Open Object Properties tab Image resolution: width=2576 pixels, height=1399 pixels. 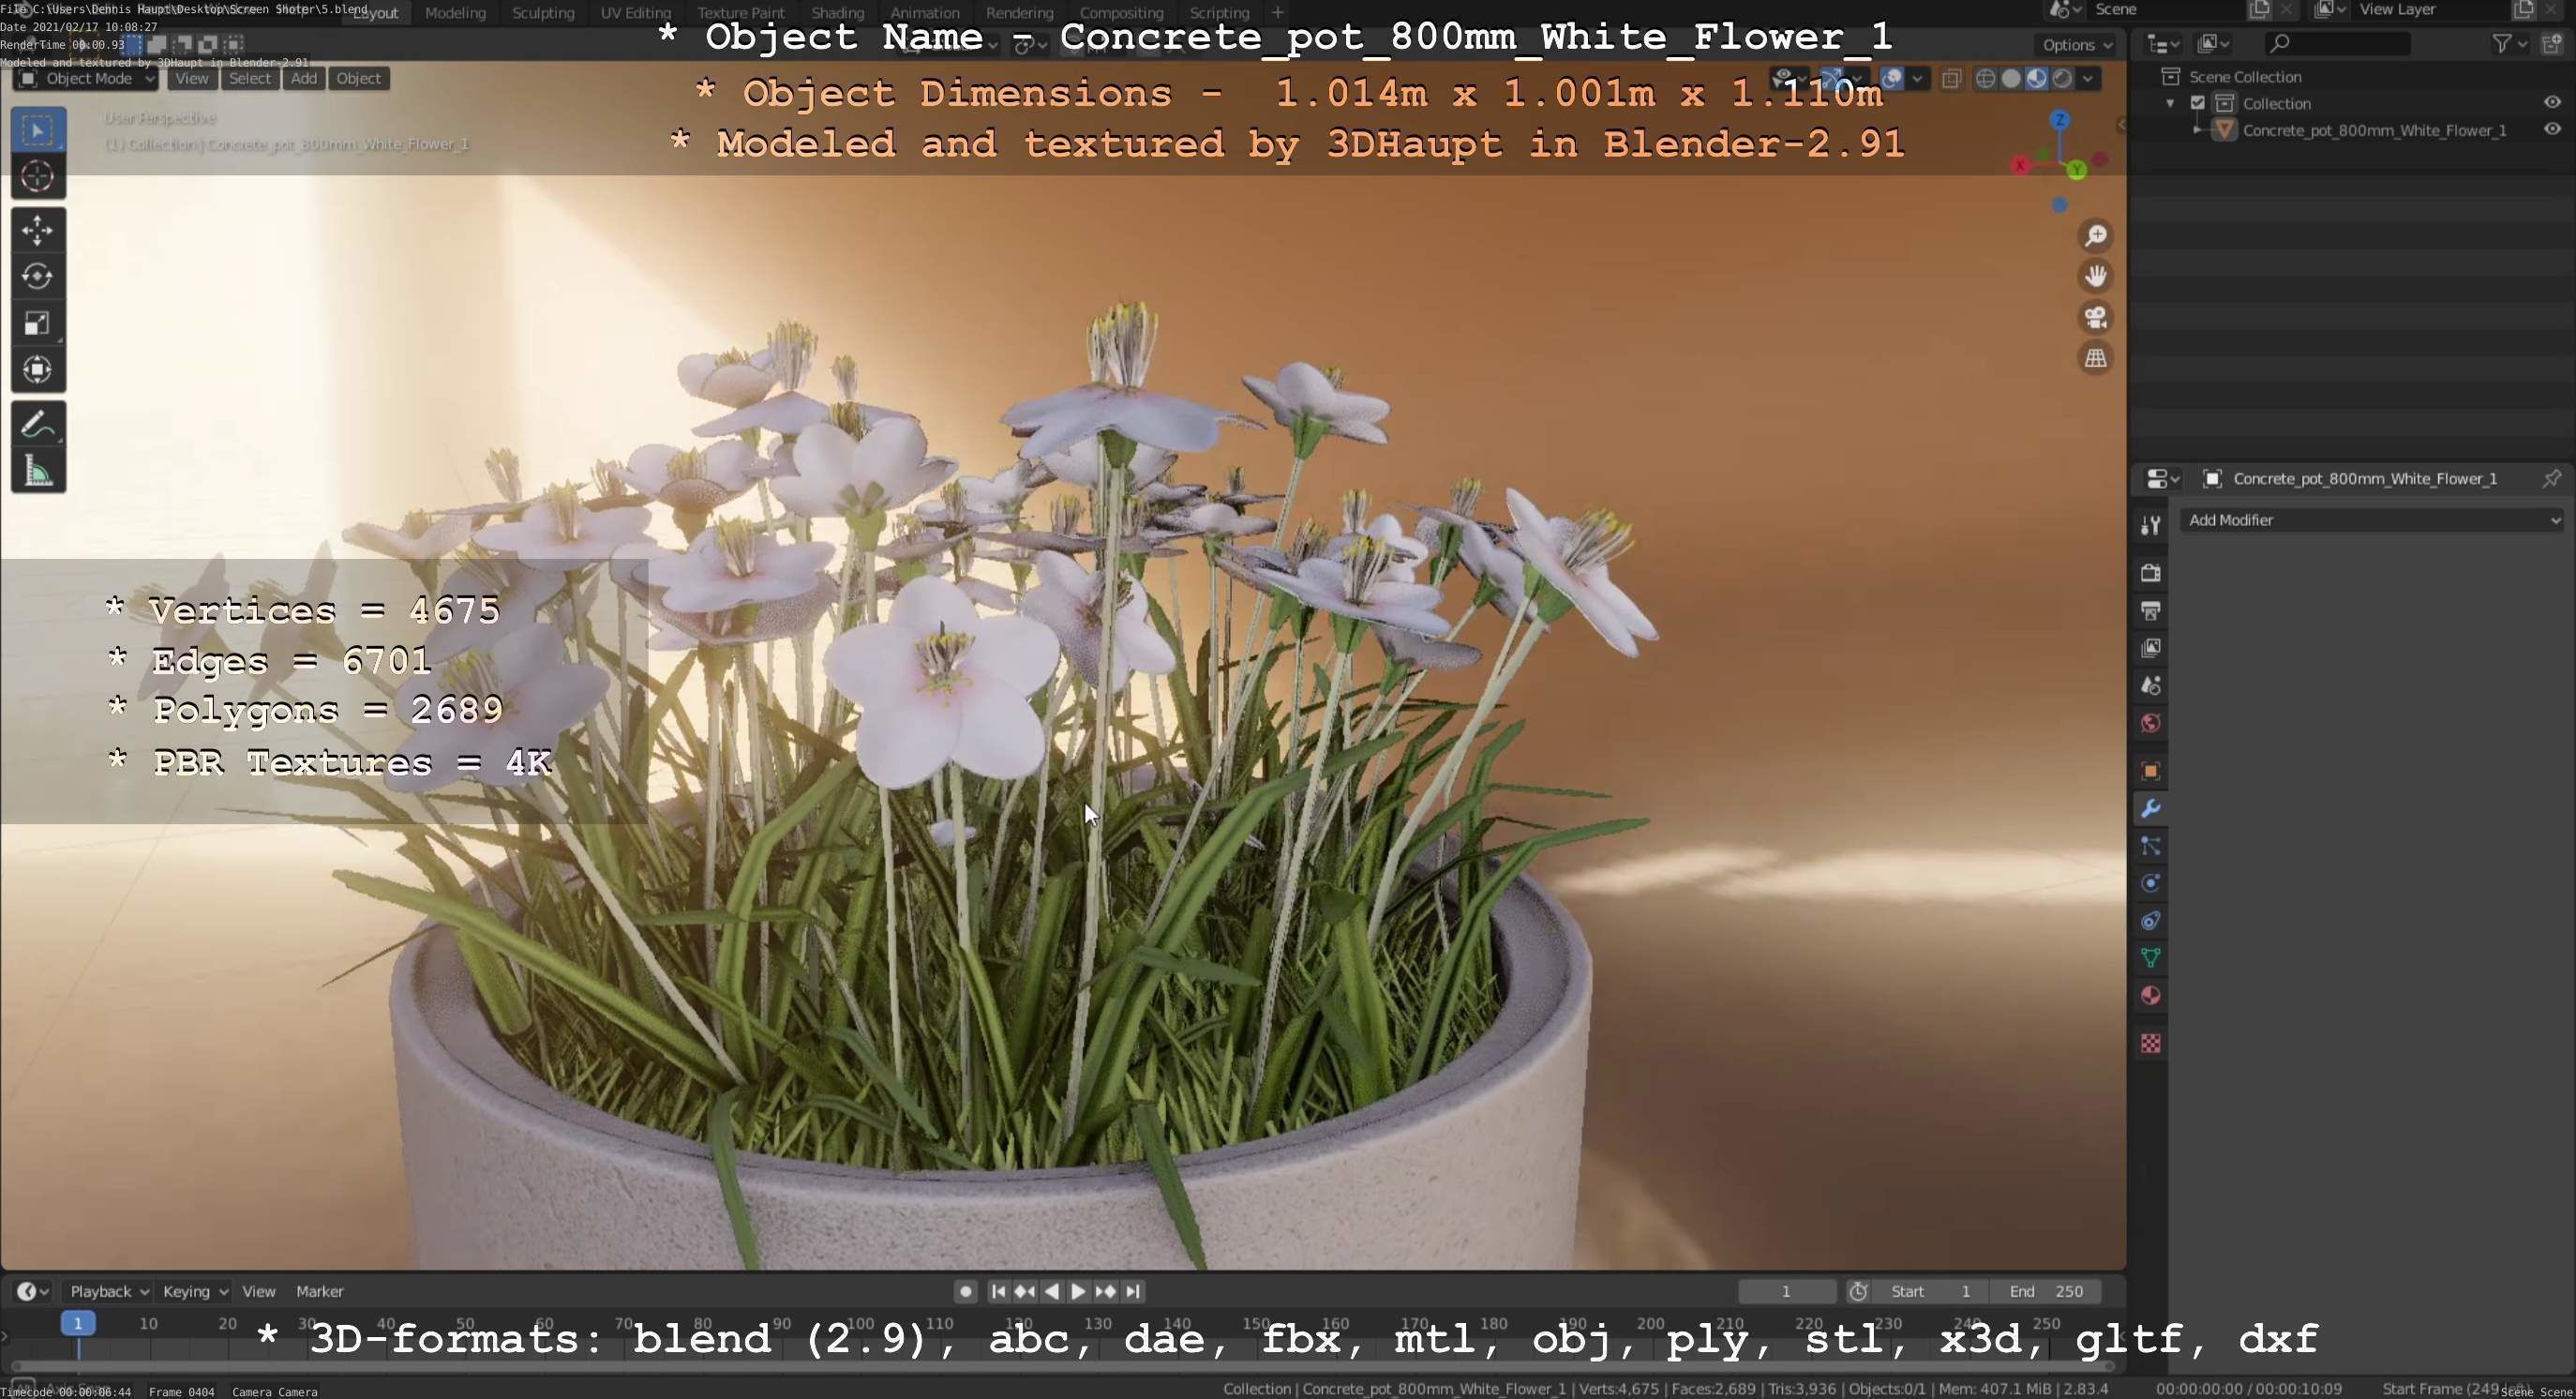2151,771
